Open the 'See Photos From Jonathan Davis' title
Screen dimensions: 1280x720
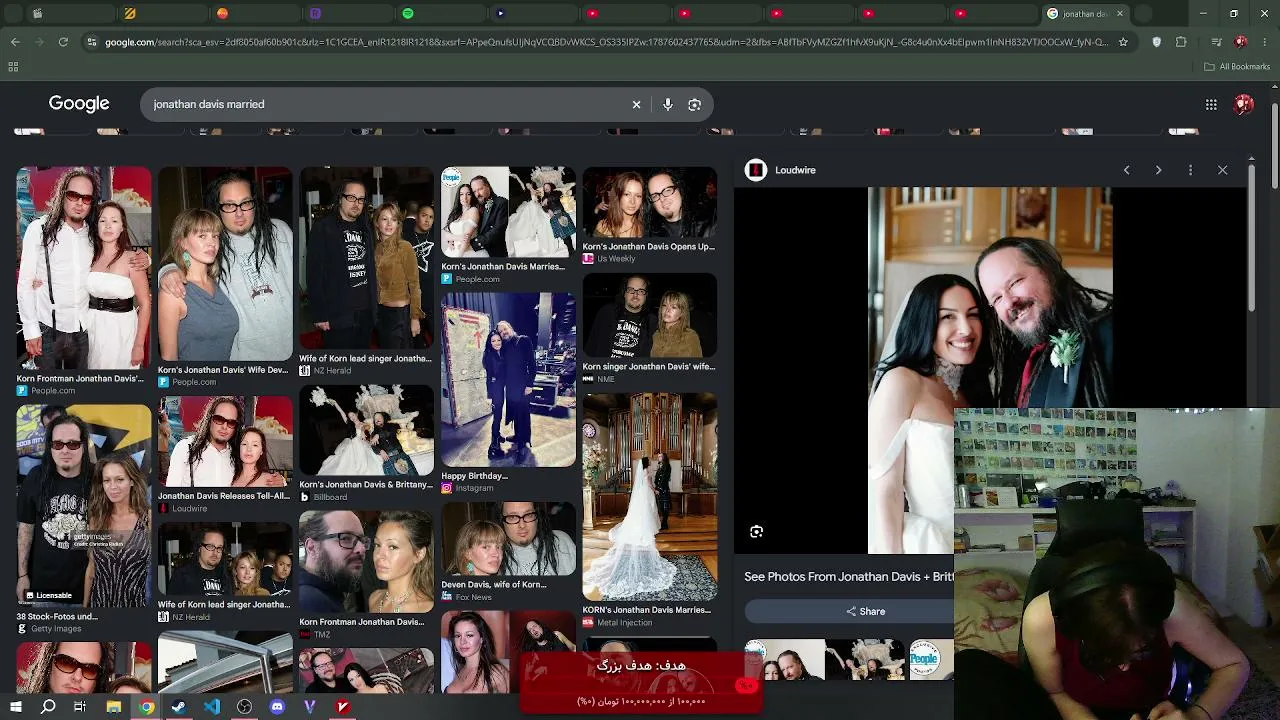click(x=849, y=577)
